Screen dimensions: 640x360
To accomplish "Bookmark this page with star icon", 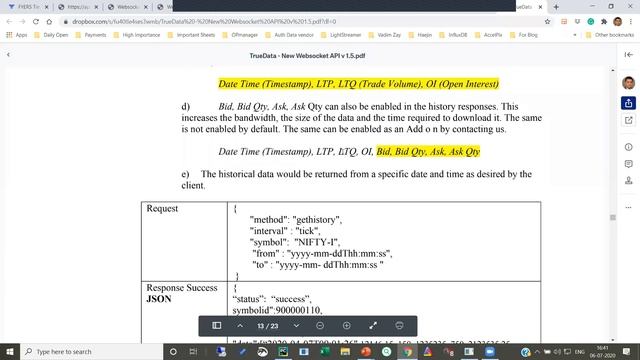I will click(547, 22).
